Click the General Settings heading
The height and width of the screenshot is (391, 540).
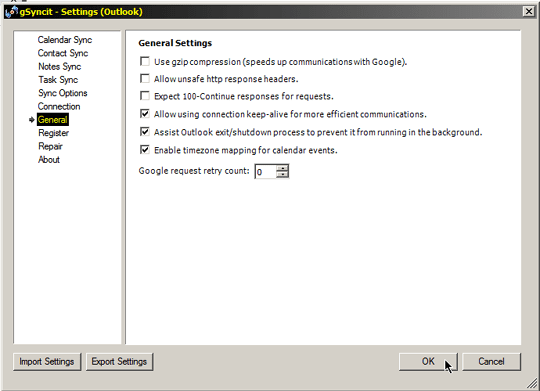click(x=175, y=43)
